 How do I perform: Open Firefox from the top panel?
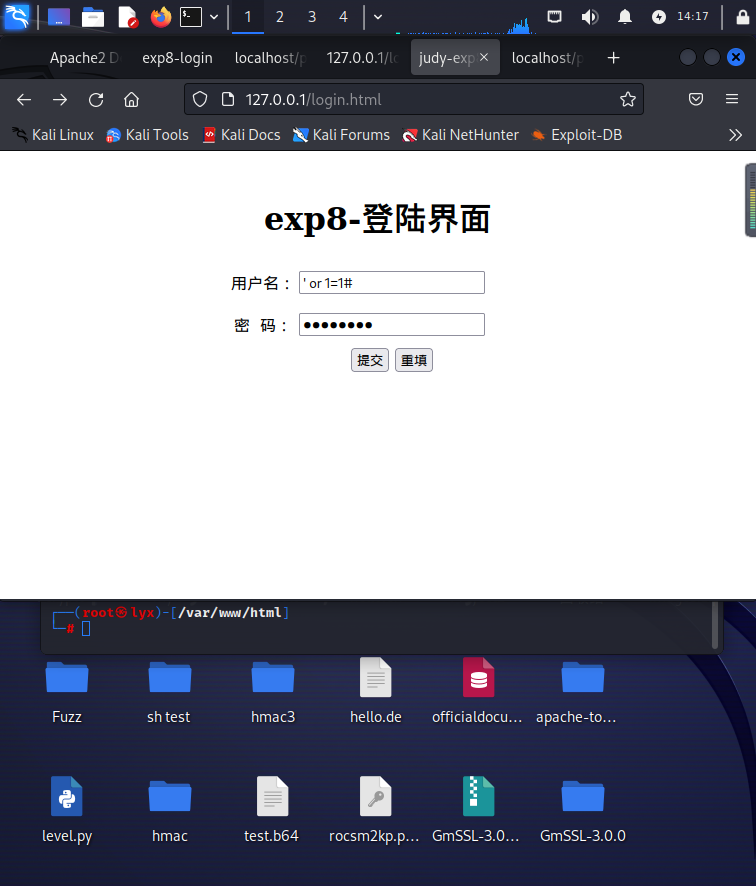(x=160, y=17)
